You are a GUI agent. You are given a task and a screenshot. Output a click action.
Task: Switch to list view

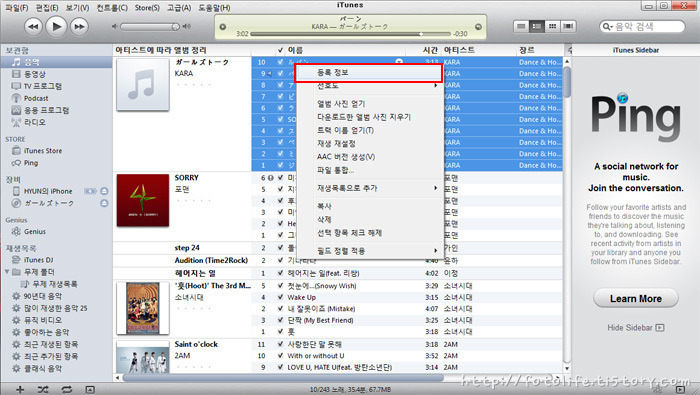521,26
